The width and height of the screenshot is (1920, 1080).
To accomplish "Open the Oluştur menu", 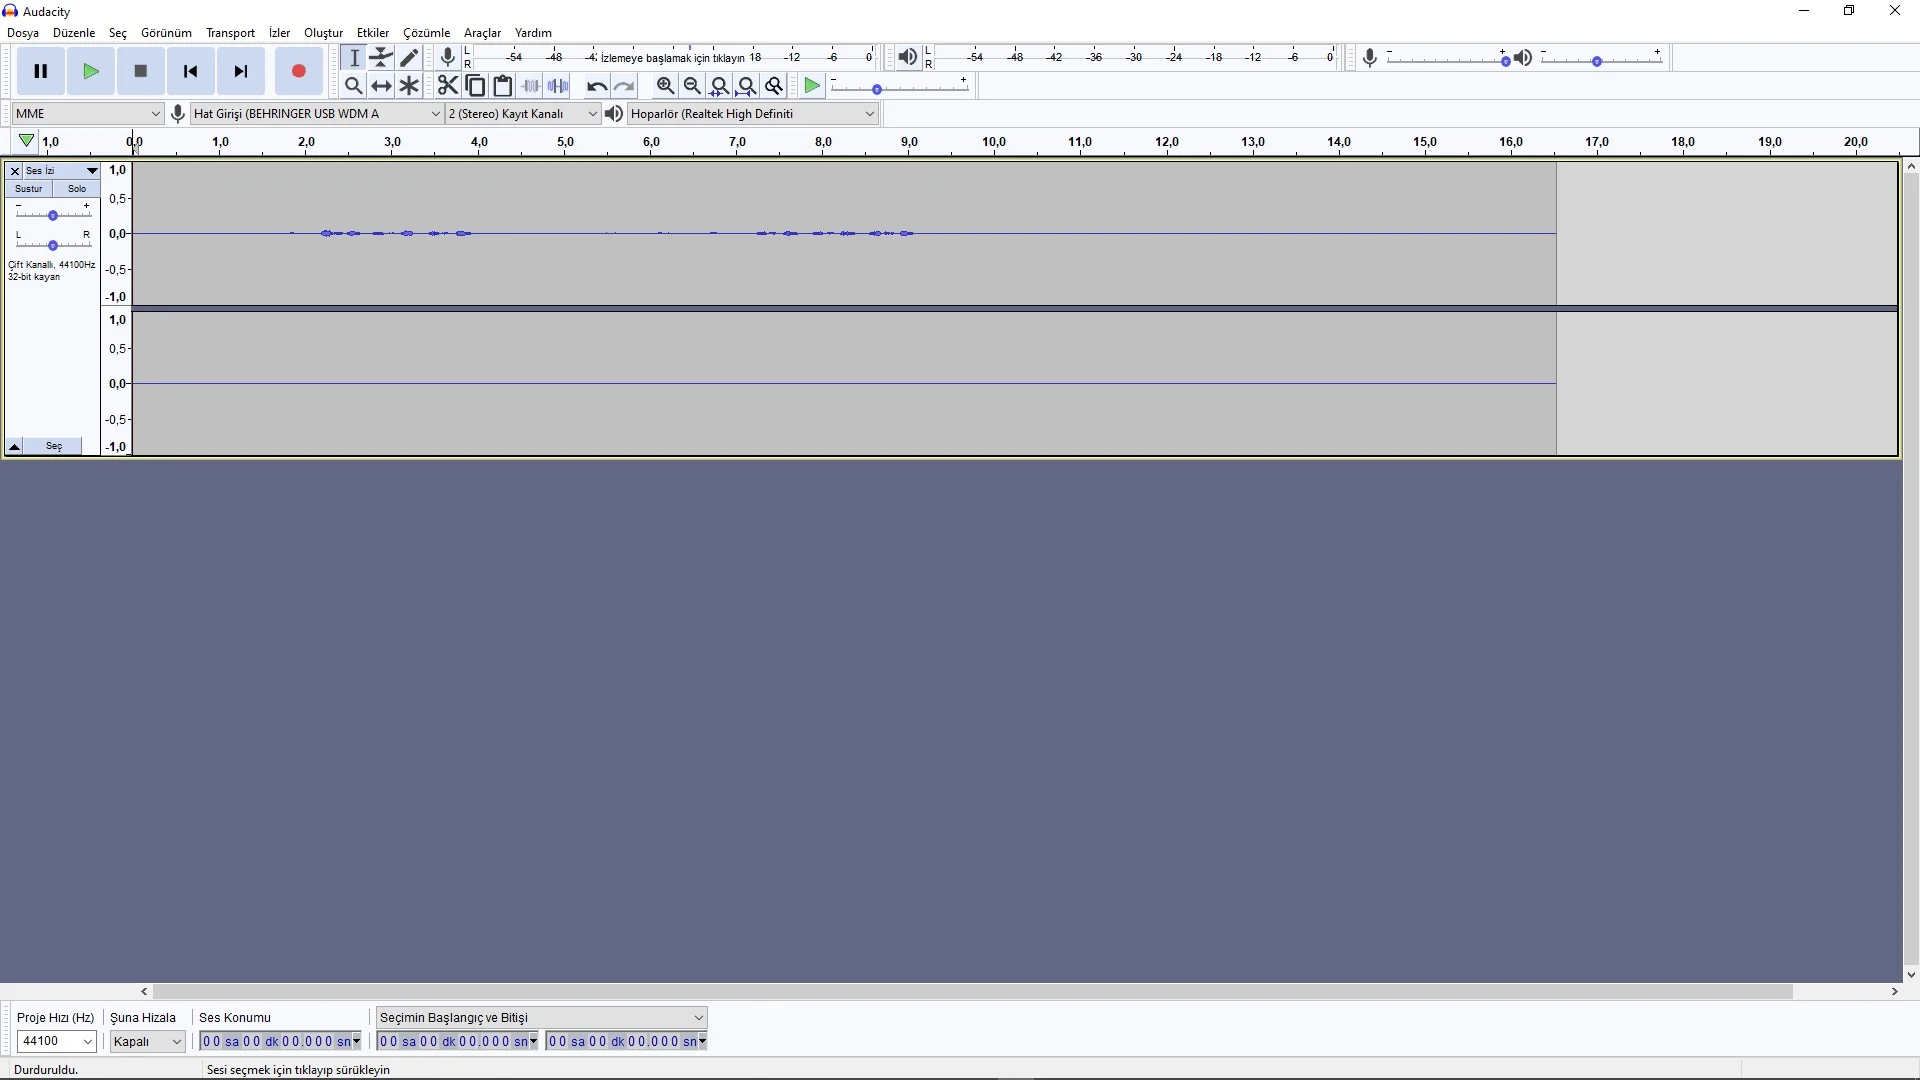I will [x=323, y=33].
